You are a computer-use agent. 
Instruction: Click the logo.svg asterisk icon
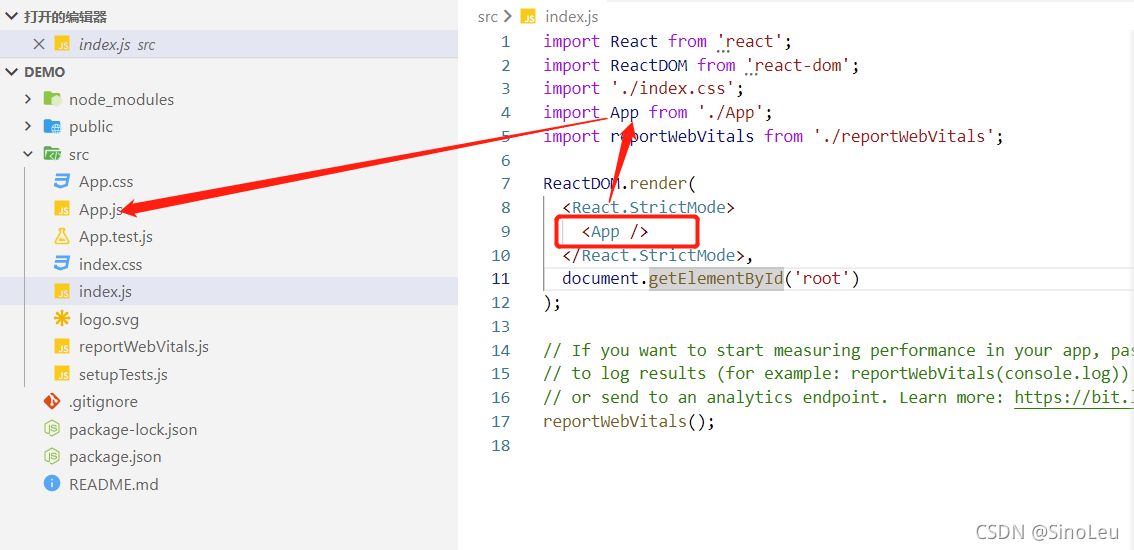pyautogui.click(x=62, y=319)
